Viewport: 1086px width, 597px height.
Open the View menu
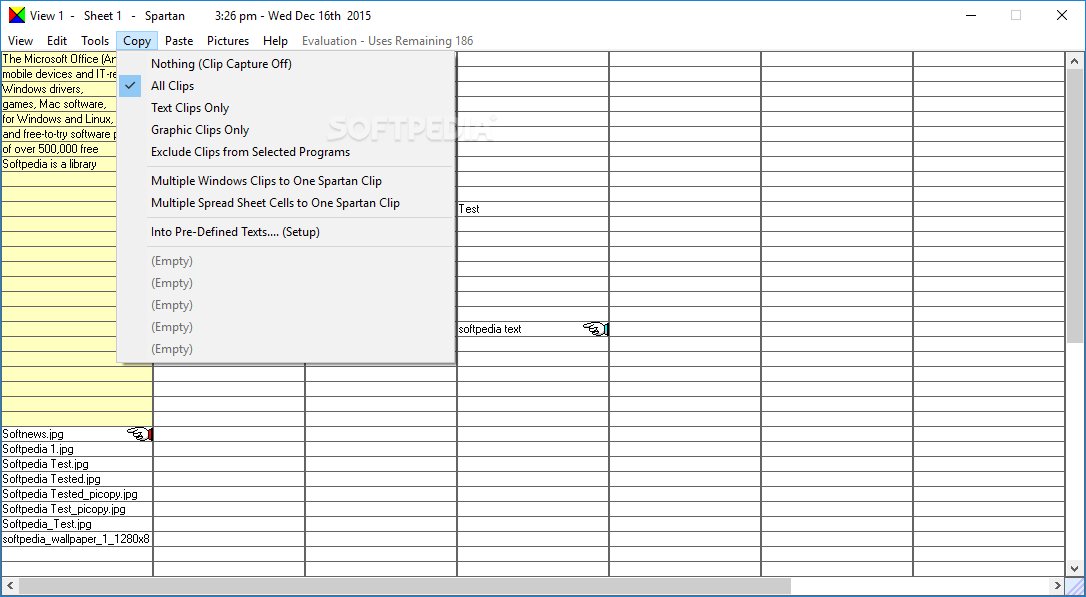pyautogui.click(x=21, y=41)
